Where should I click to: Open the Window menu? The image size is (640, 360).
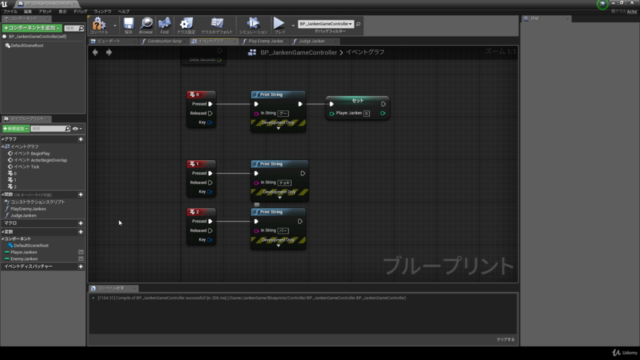click(x=102, y=11)
